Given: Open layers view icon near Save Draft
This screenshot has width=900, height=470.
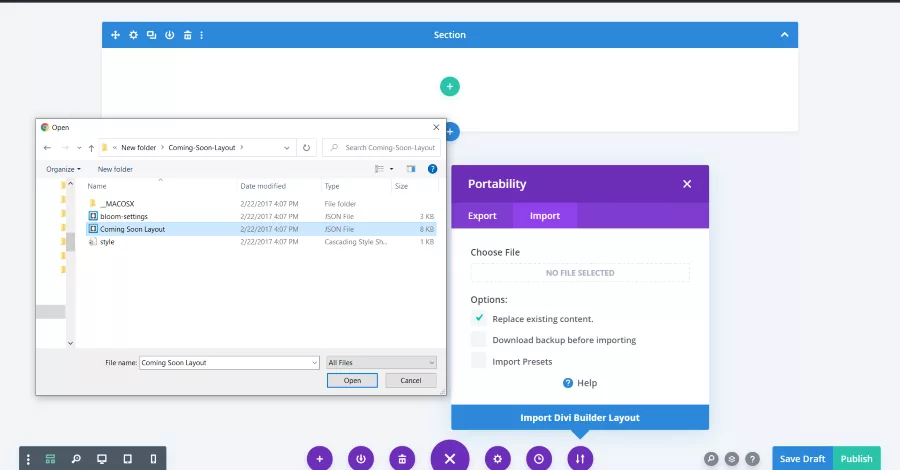Looking at the screenshot, I should tap(732, 459).
